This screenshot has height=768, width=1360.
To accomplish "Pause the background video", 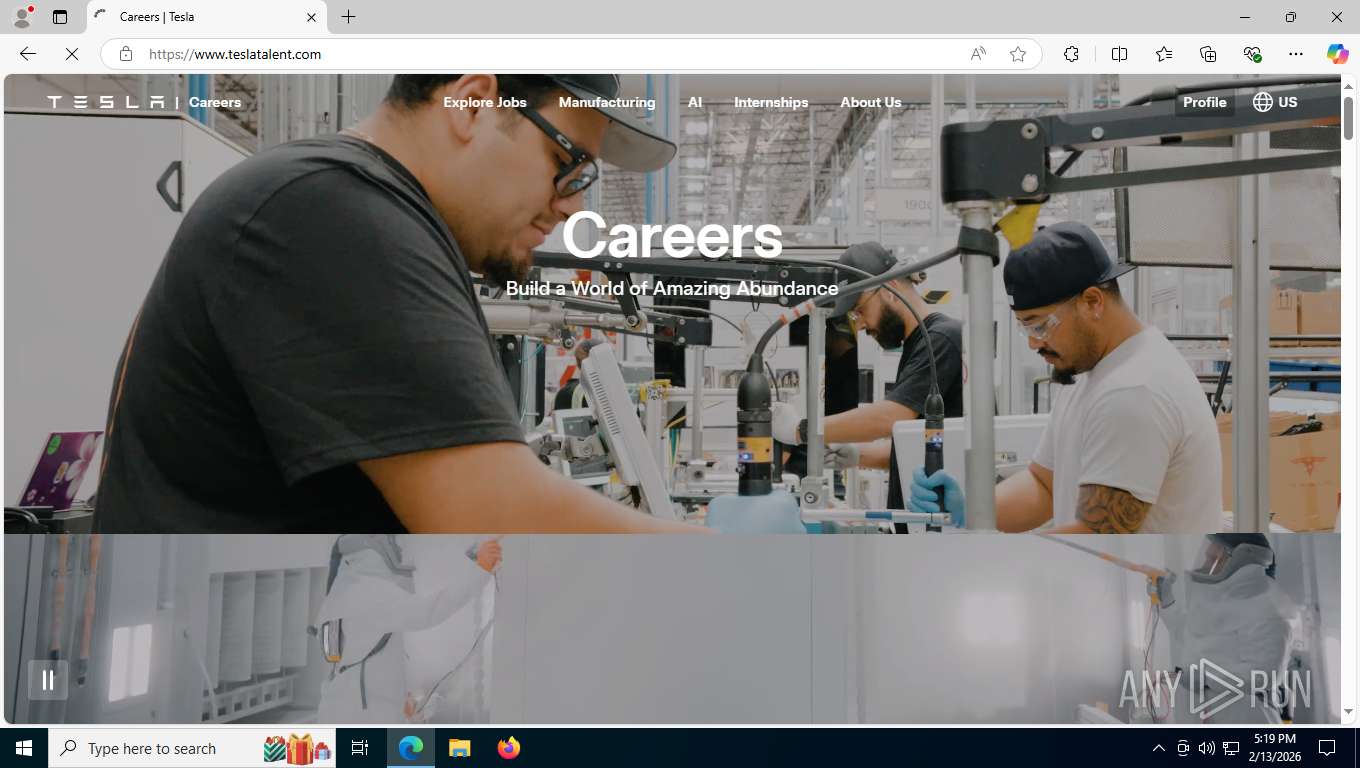I will (x=47, y=680).
